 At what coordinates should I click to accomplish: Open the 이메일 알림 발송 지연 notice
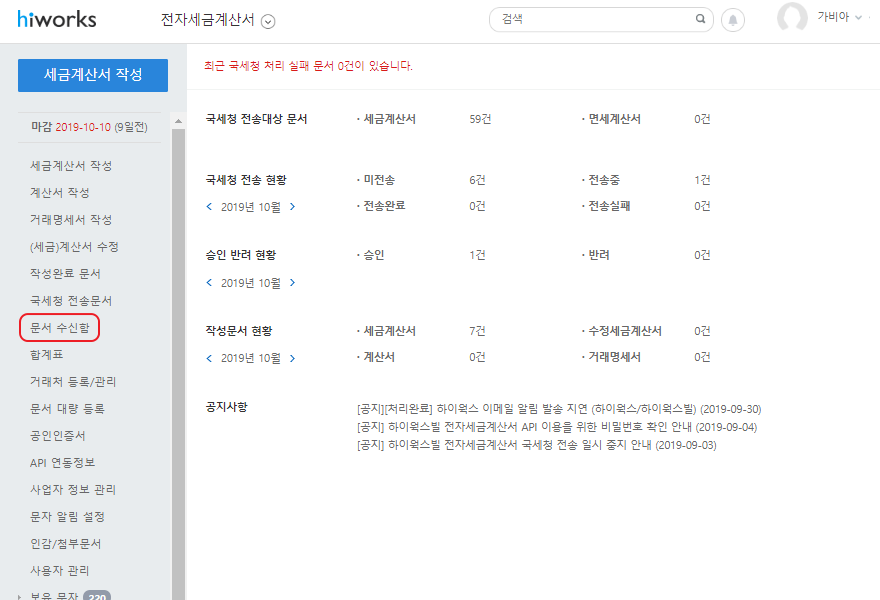point(558,409)
